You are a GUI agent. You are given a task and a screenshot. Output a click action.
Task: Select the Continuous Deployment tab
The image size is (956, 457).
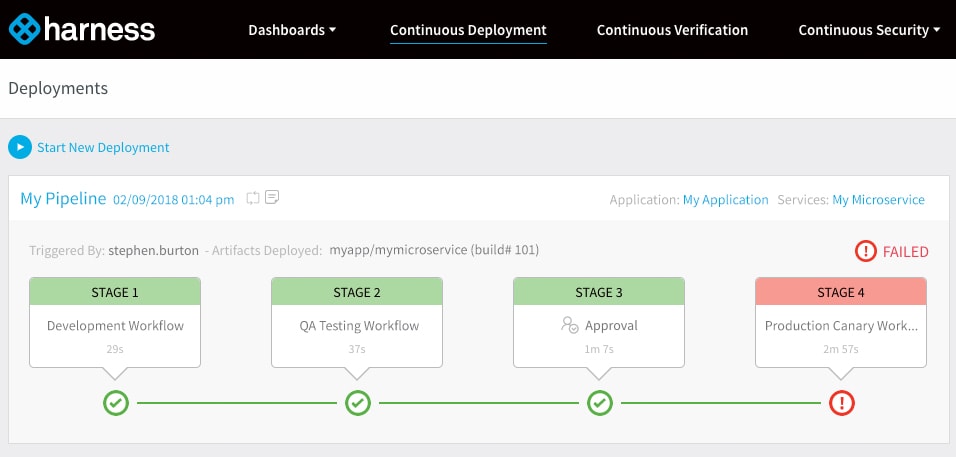(468, 30)
